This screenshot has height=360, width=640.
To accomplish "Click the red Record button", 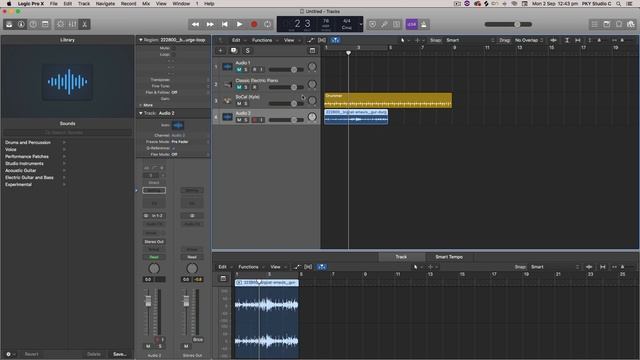I will 254,24.
